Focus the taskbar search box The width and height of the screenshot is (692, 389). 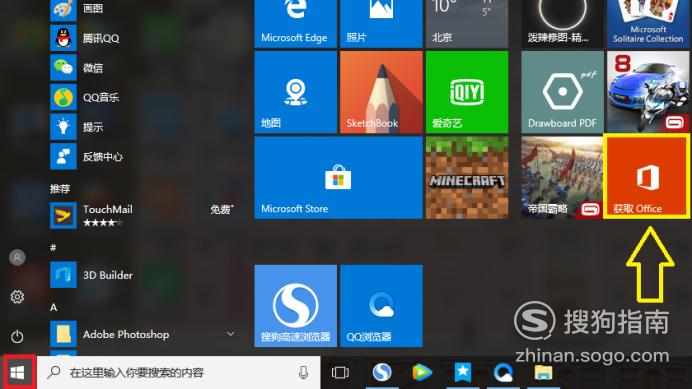point(178,373)
